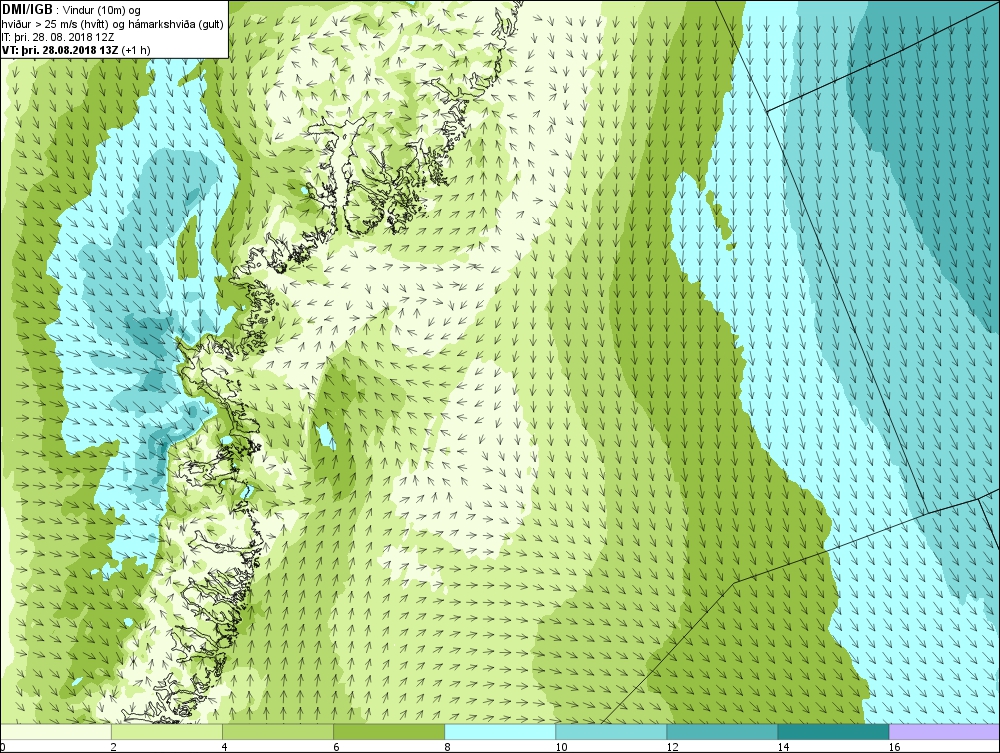Click the 6–8 m/s green legend swatch
The image size is (1000, 753).
tap(389, 732)
